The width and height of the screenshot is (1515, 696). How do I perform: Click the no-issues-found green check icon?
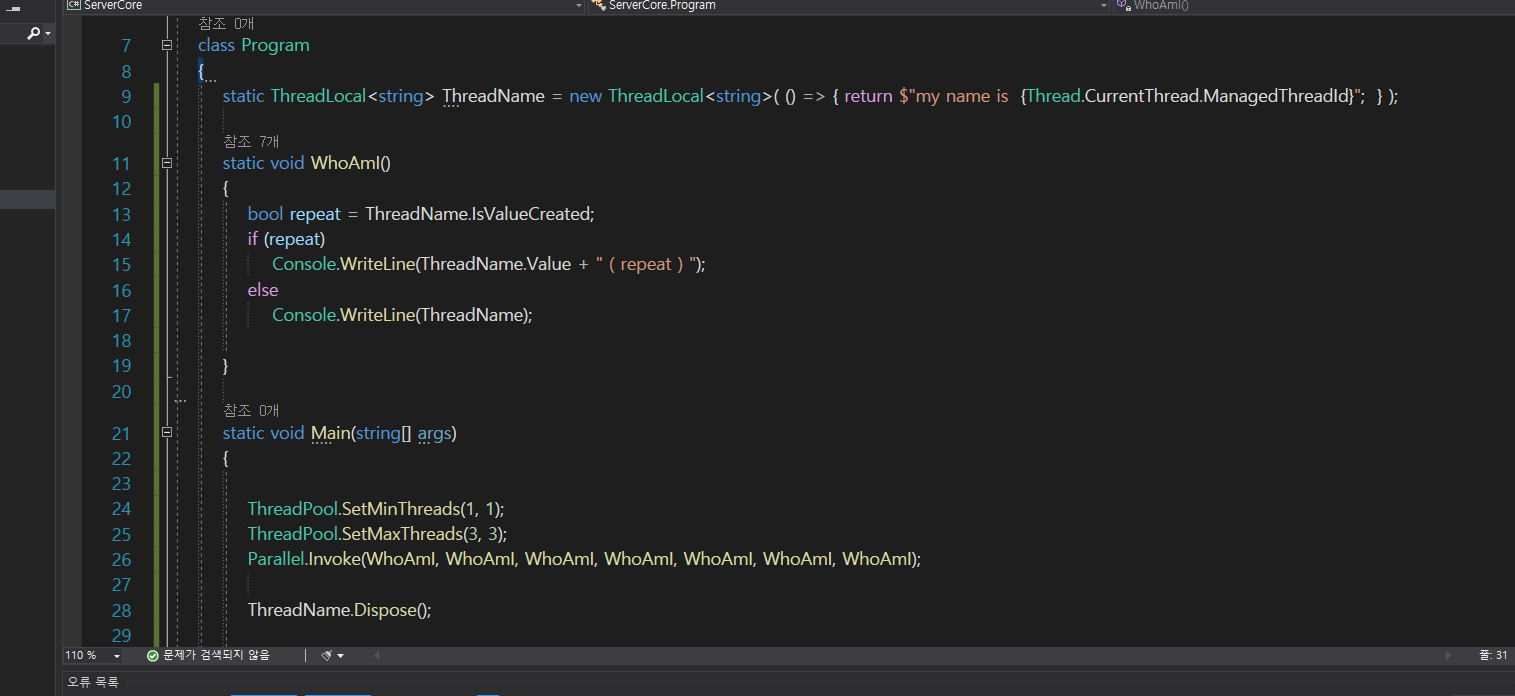[153, 656]
